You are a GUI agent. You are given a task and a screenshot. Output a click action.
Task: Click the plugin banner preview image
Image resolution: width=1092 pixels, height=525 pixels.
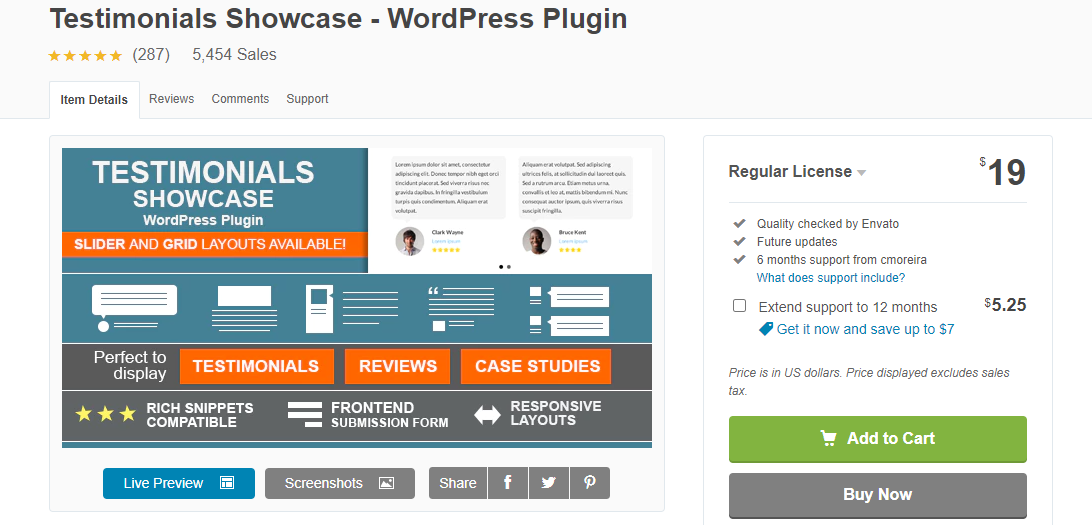[x=357, y=298]
